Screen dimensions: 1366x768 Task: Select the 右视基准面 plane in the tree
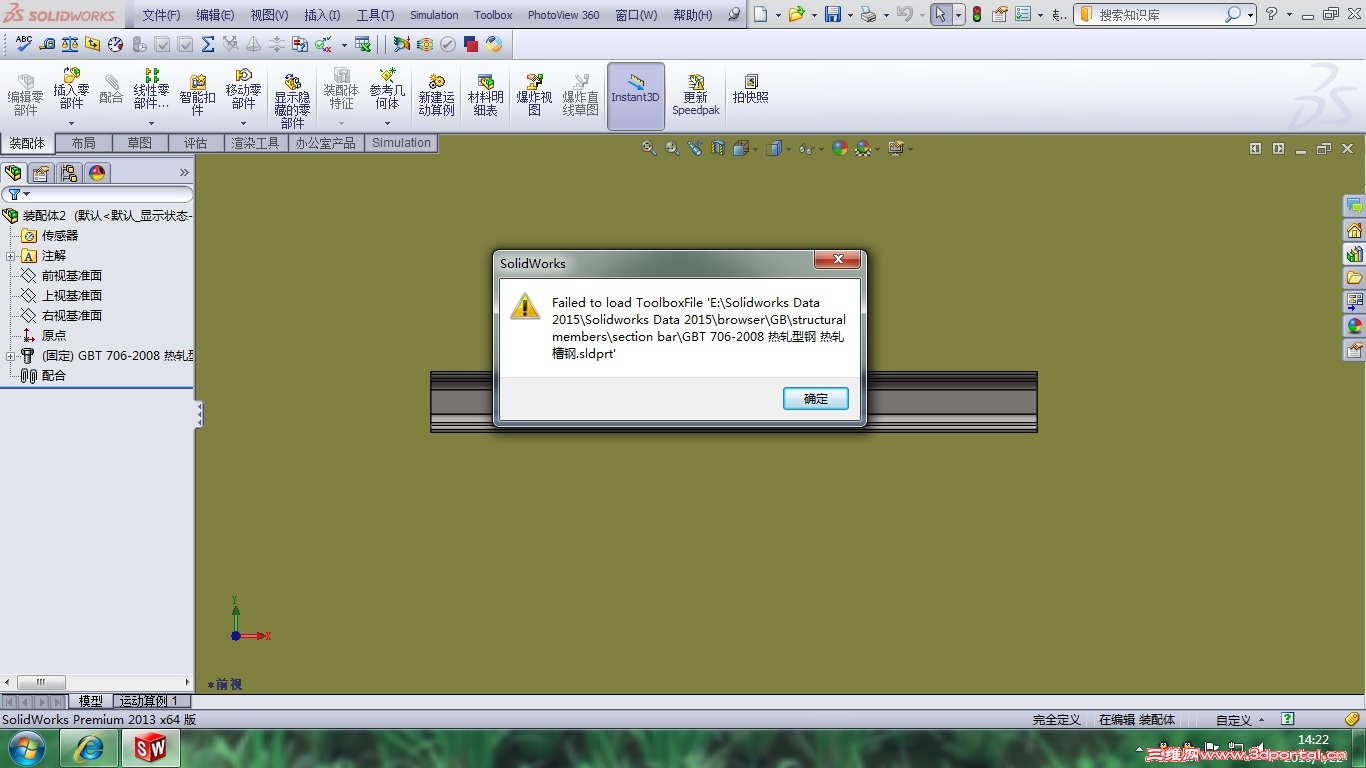(71, 316)
